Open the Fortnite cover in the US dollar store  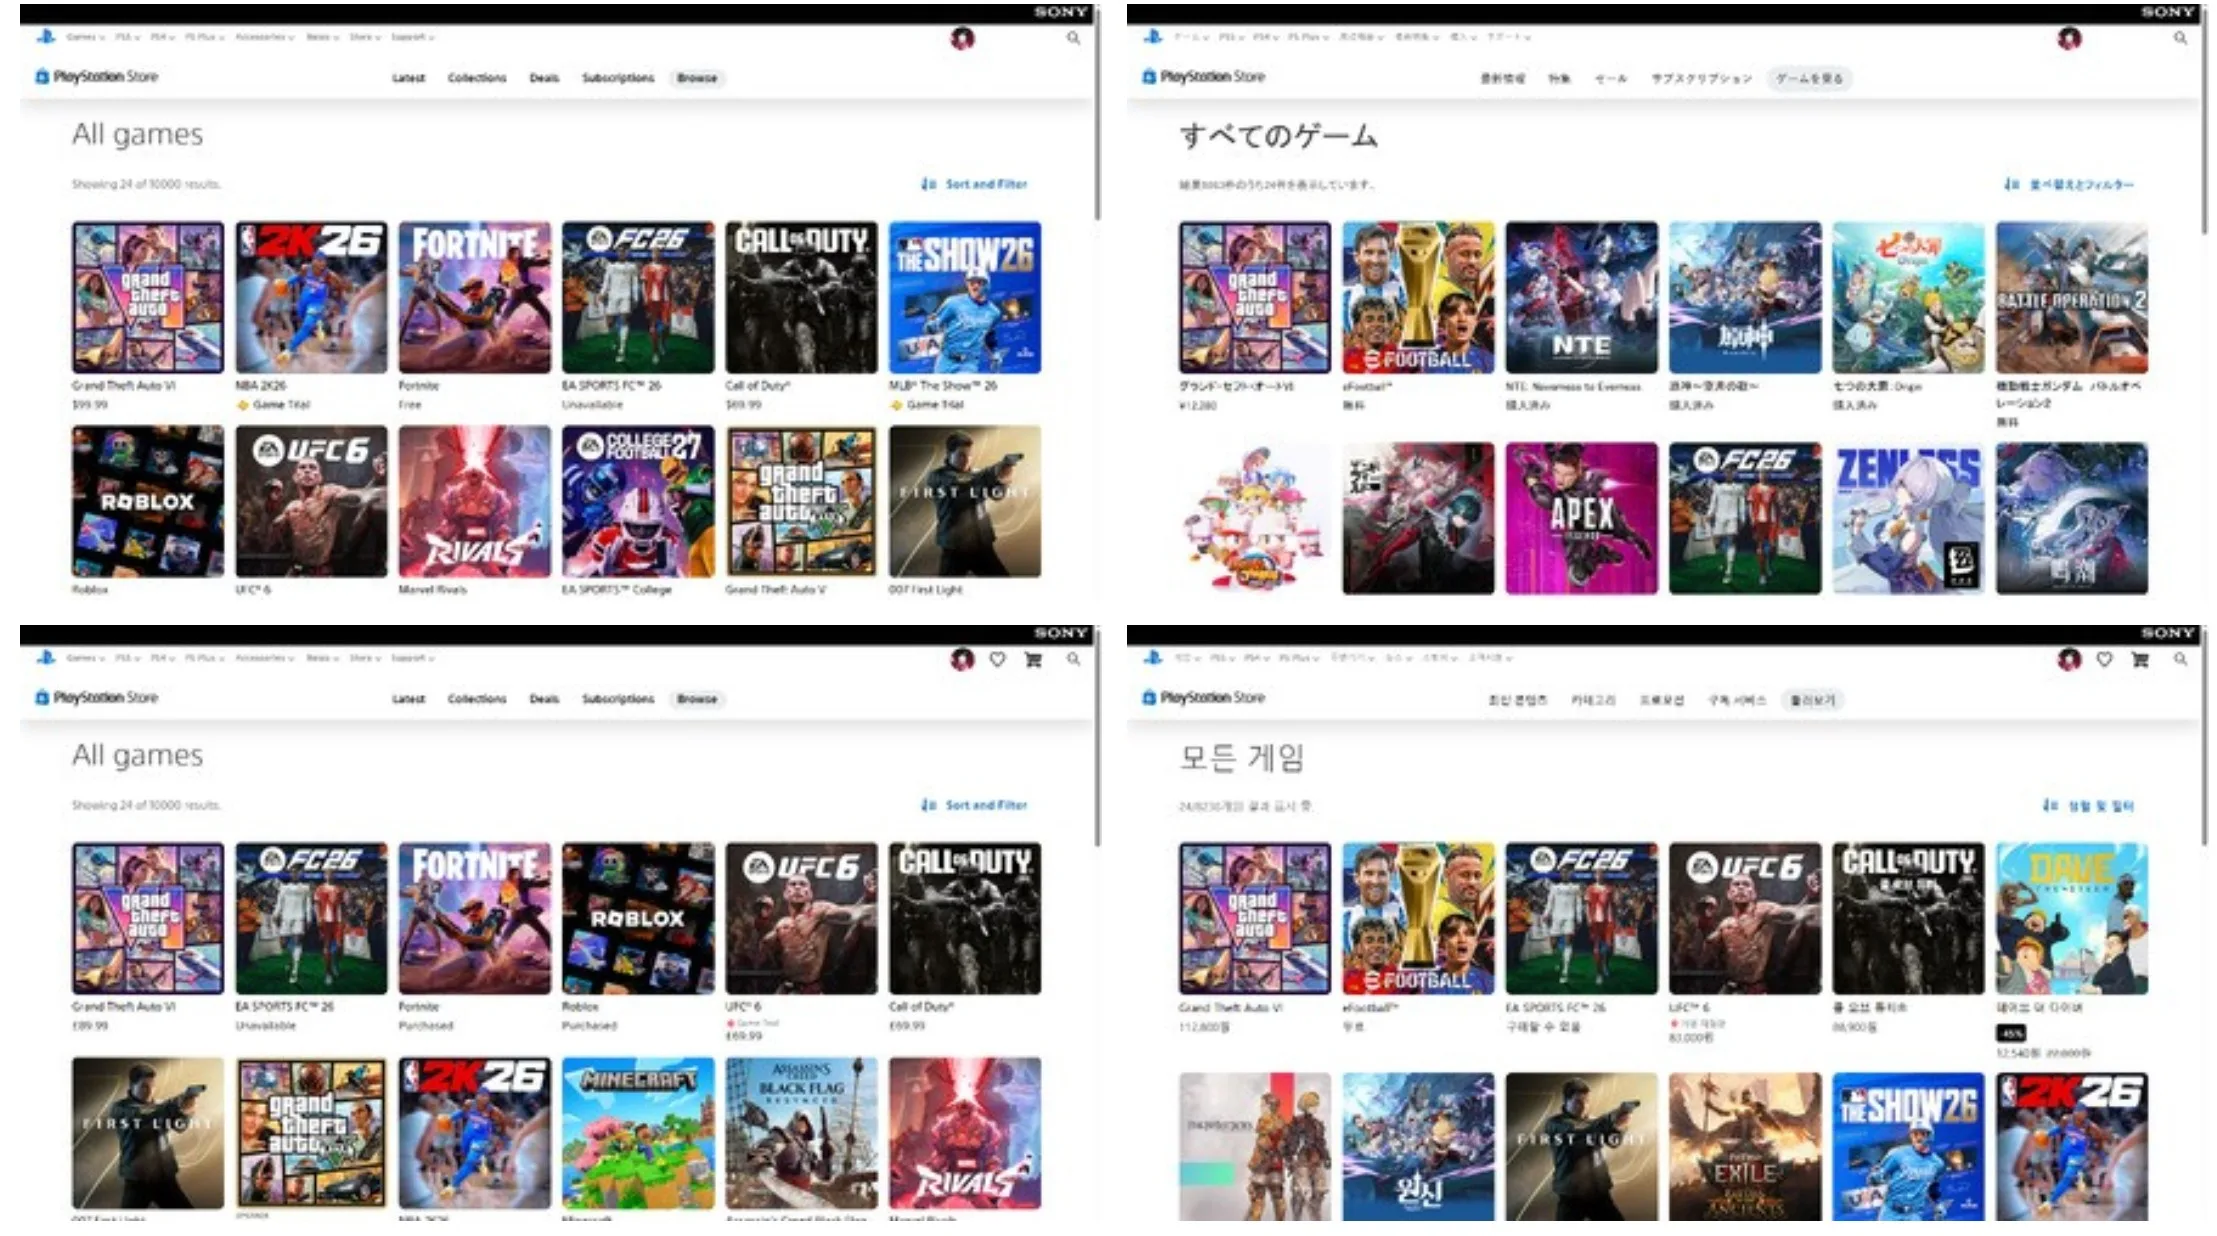pos(475,297)
